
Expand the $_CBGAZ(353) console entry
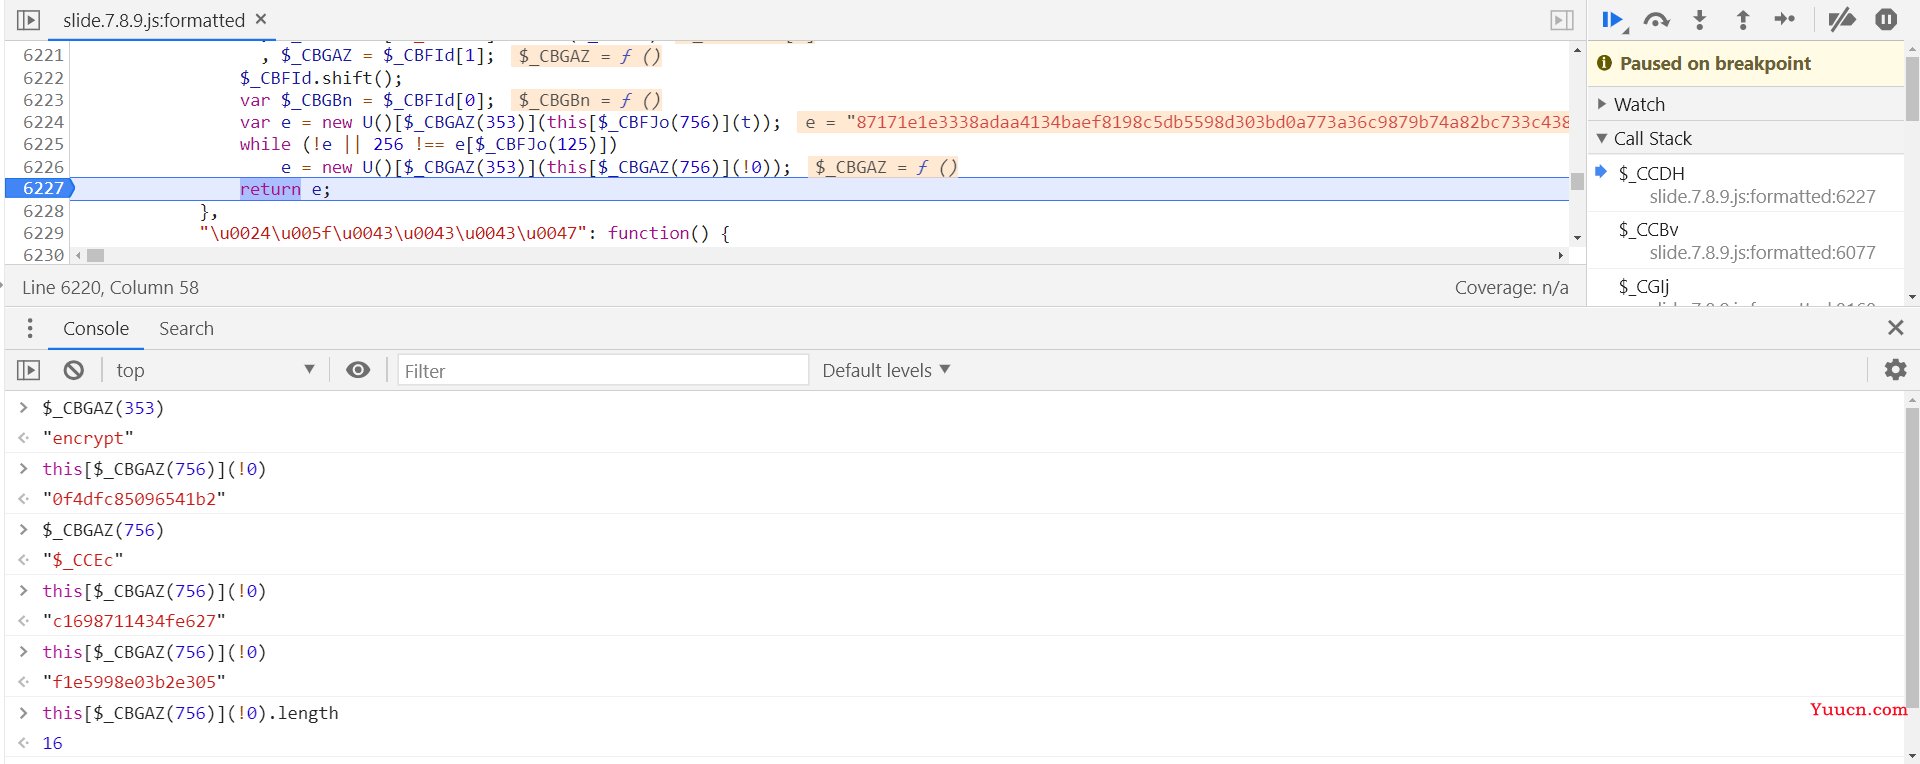[x=23, y=408]
